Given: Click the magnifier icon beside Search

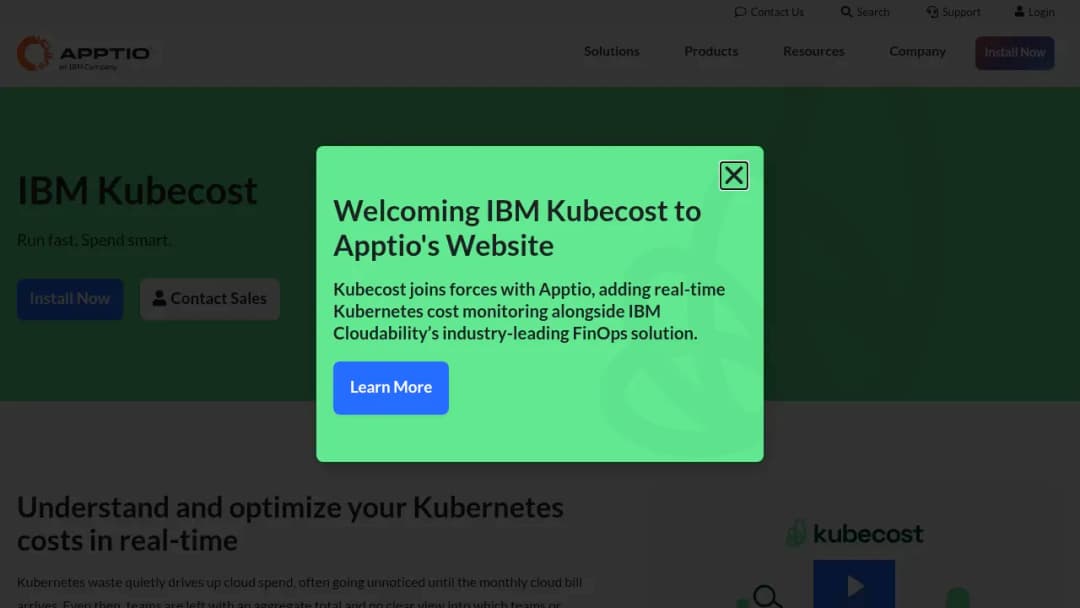Looking at the screenshot, I should (x=847, y=12).
